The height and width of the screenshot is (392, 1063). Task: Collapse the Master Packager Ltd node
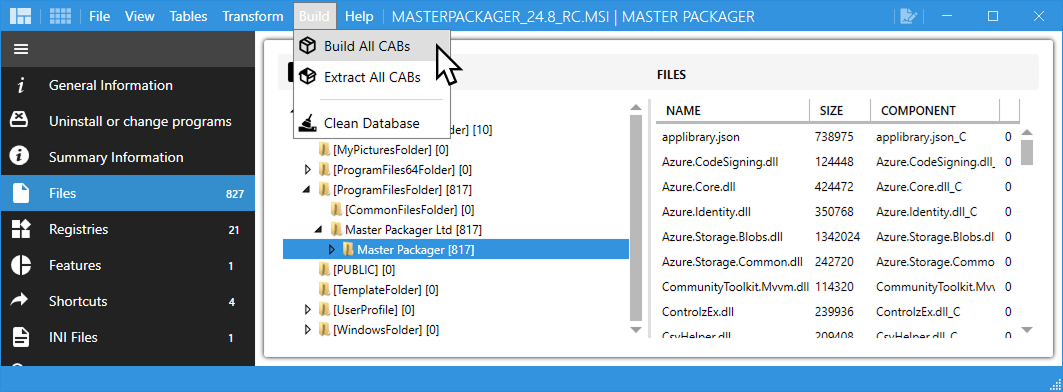tap(319, 230)
